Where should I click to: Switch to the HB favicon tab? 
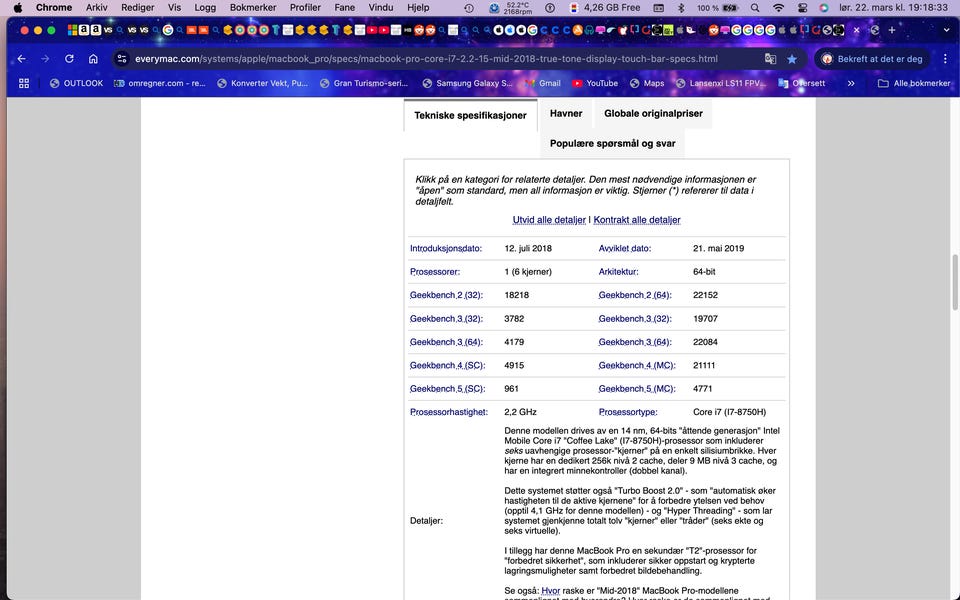click(407, 30)
